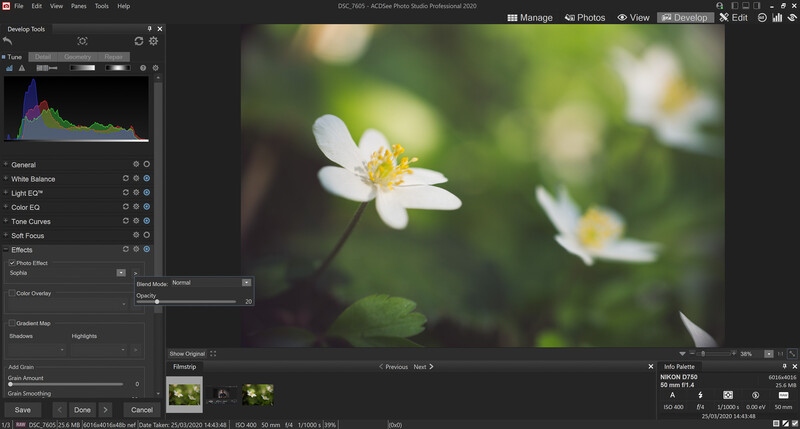Open the histogram options gear icon

pyautogui.click(x=156, y=68)
